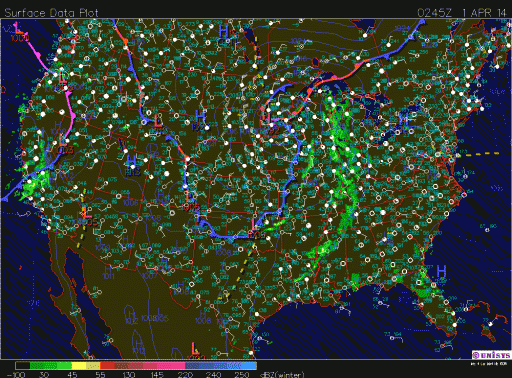
Task: Click the blue H over the northern Plains near the 1022 label
Action: (200, 117)
